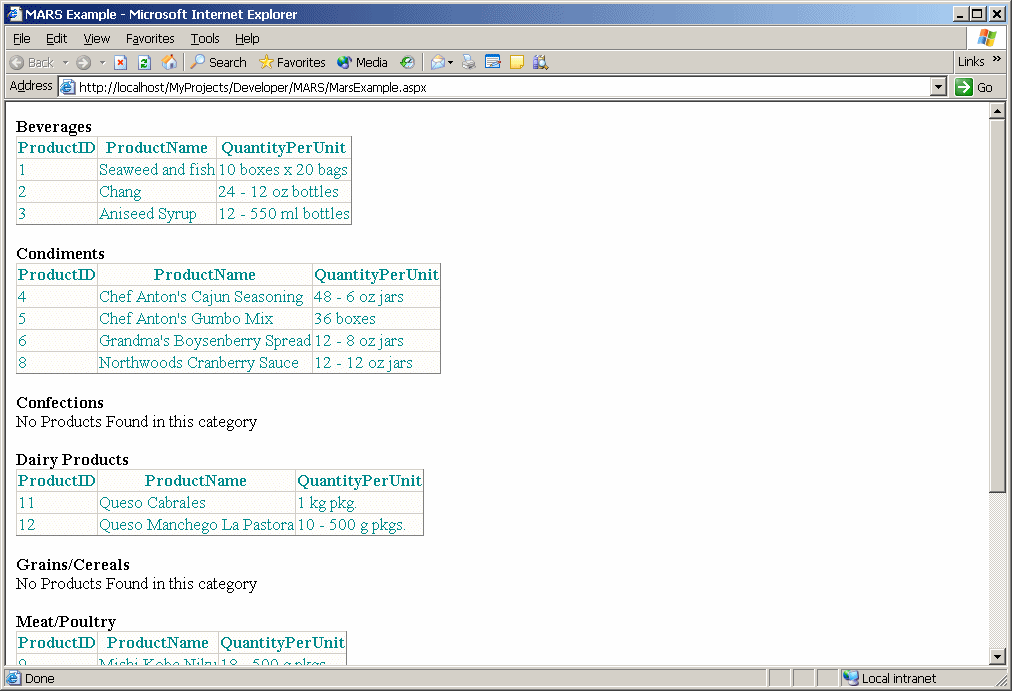Open the Help menu
The width and height of the screenshot is (1012, 691).
247,39
